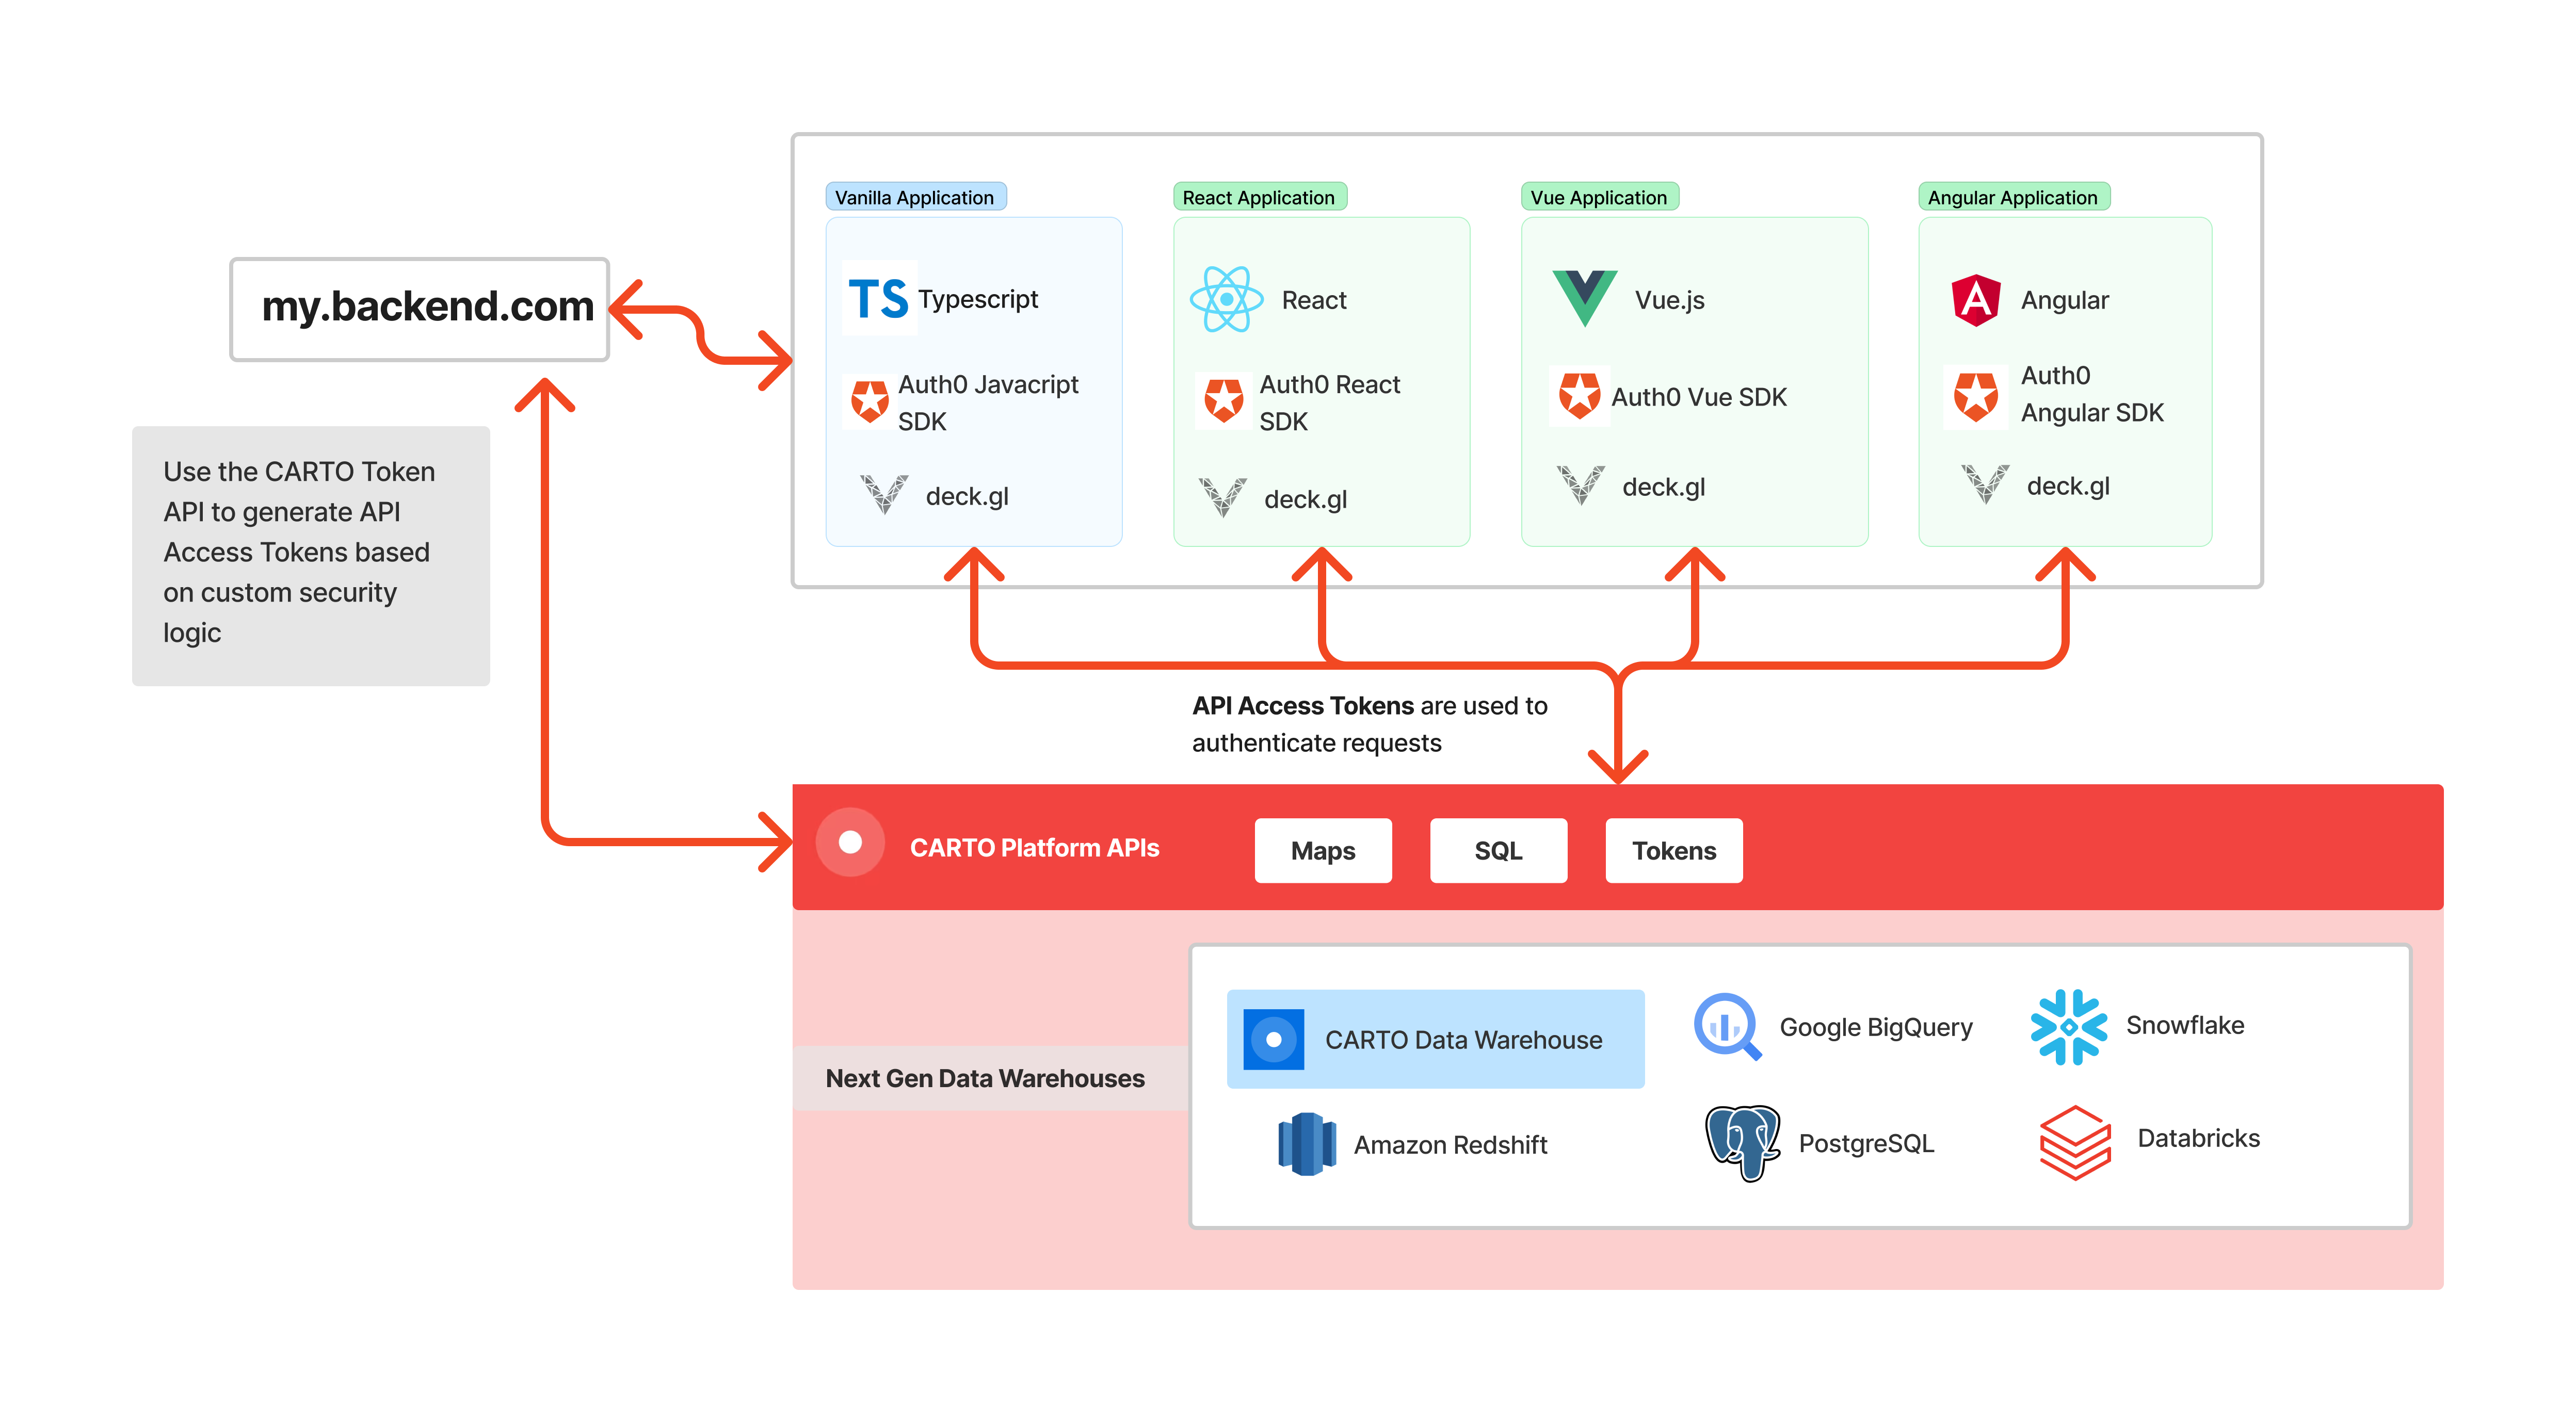Click the CARTO Platform APIs circle logo
This screenshot has height=1422, width=2576.
[x=850, y=843]
